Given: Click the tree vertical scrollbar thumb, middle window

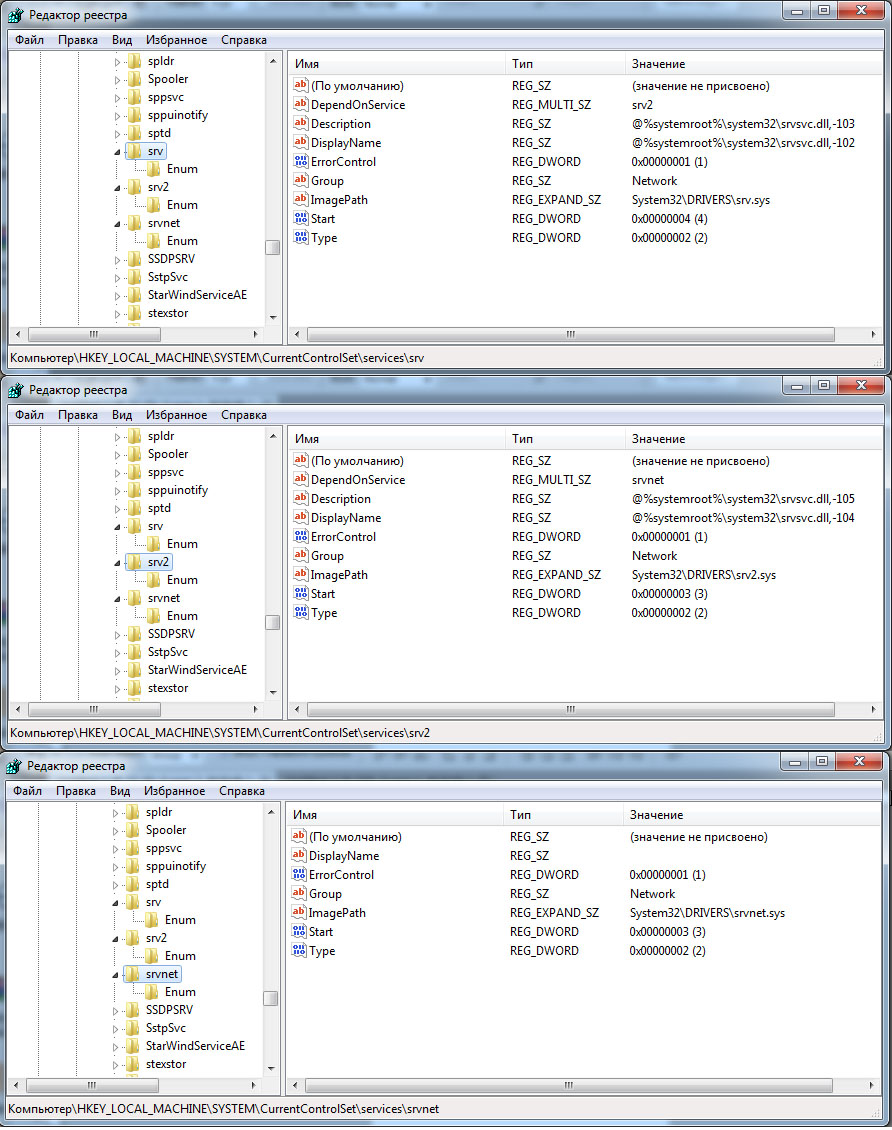Looking at the screenshot, I should coord(272,623).
